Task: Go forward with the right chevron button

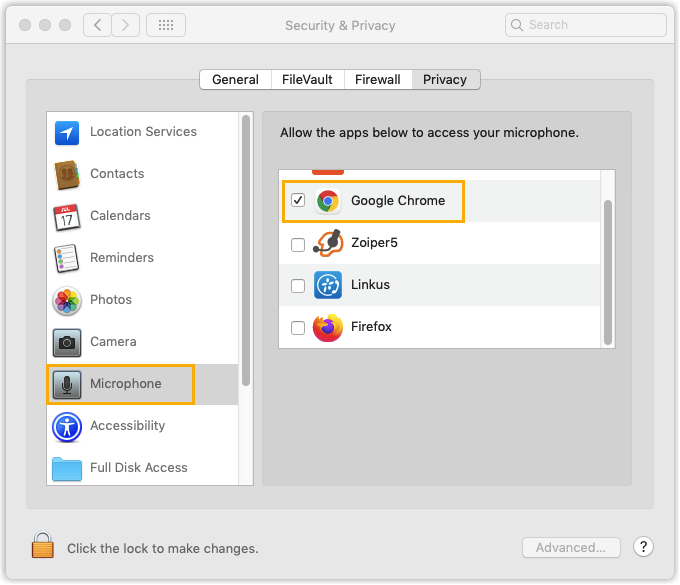Action: point(125,25)
